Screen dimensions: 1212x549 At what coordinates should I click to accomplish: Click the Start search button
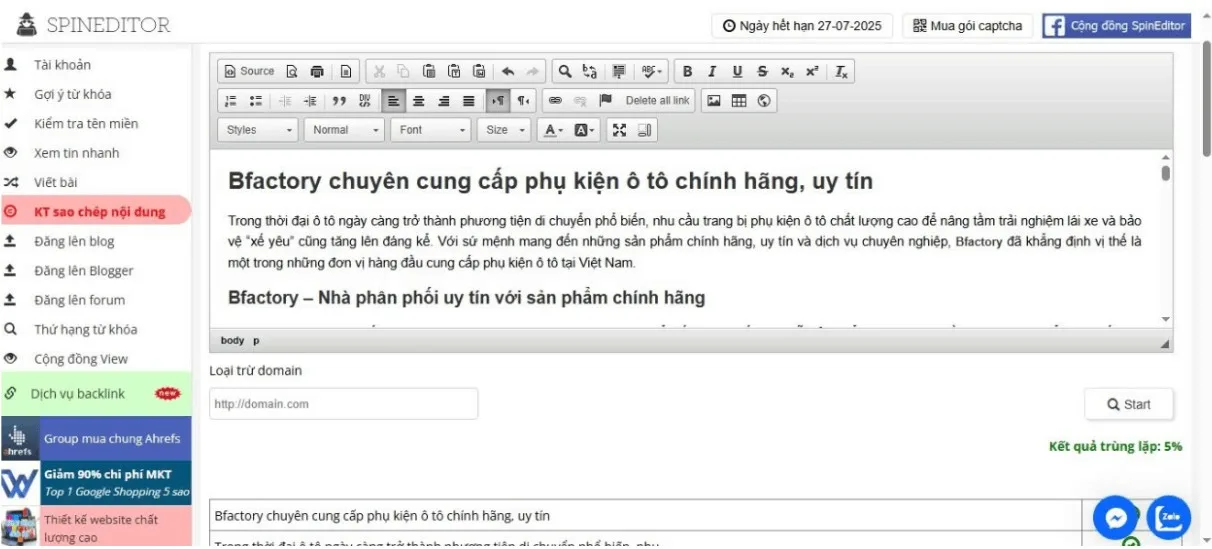(x=1129, y=405)
